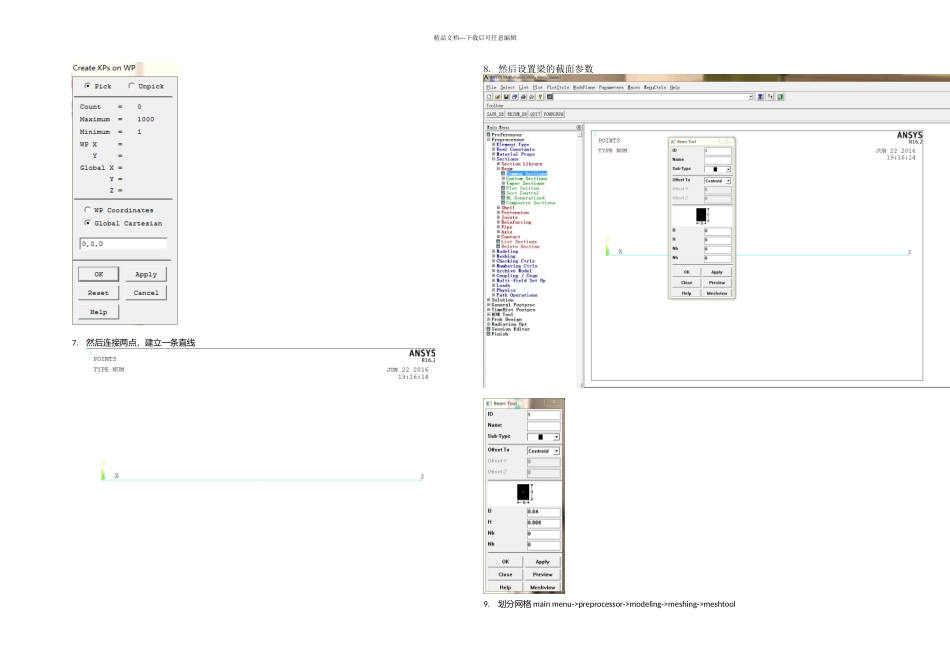Click Apply in Create KPs on WP dialog
The height and width of the screenshot is (672, 950).
click(x=146, y=274)
